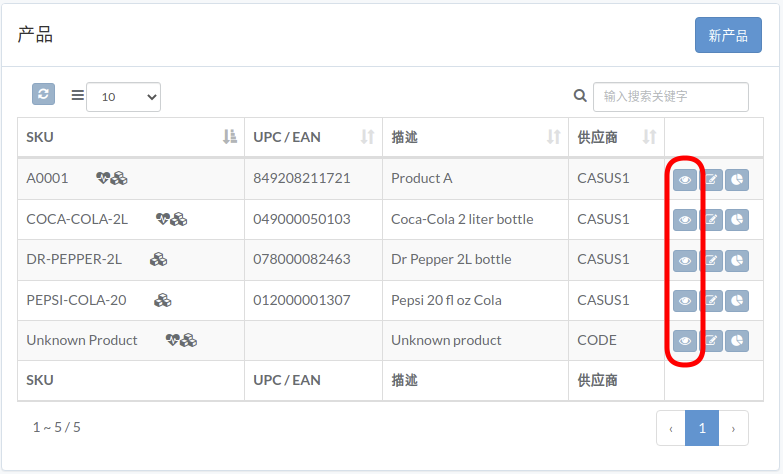Click boxes icon next to A0001
The height and width of the screenshot is (474, 783).
click(x=119, y=178)
